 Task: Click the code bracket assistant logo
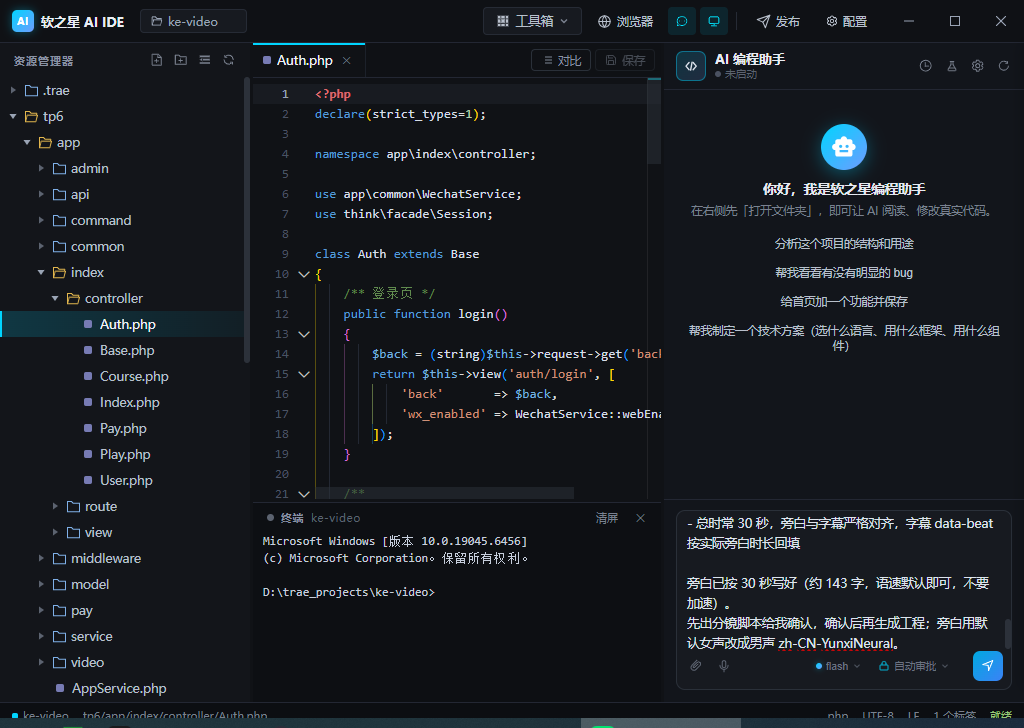[691, 66]
